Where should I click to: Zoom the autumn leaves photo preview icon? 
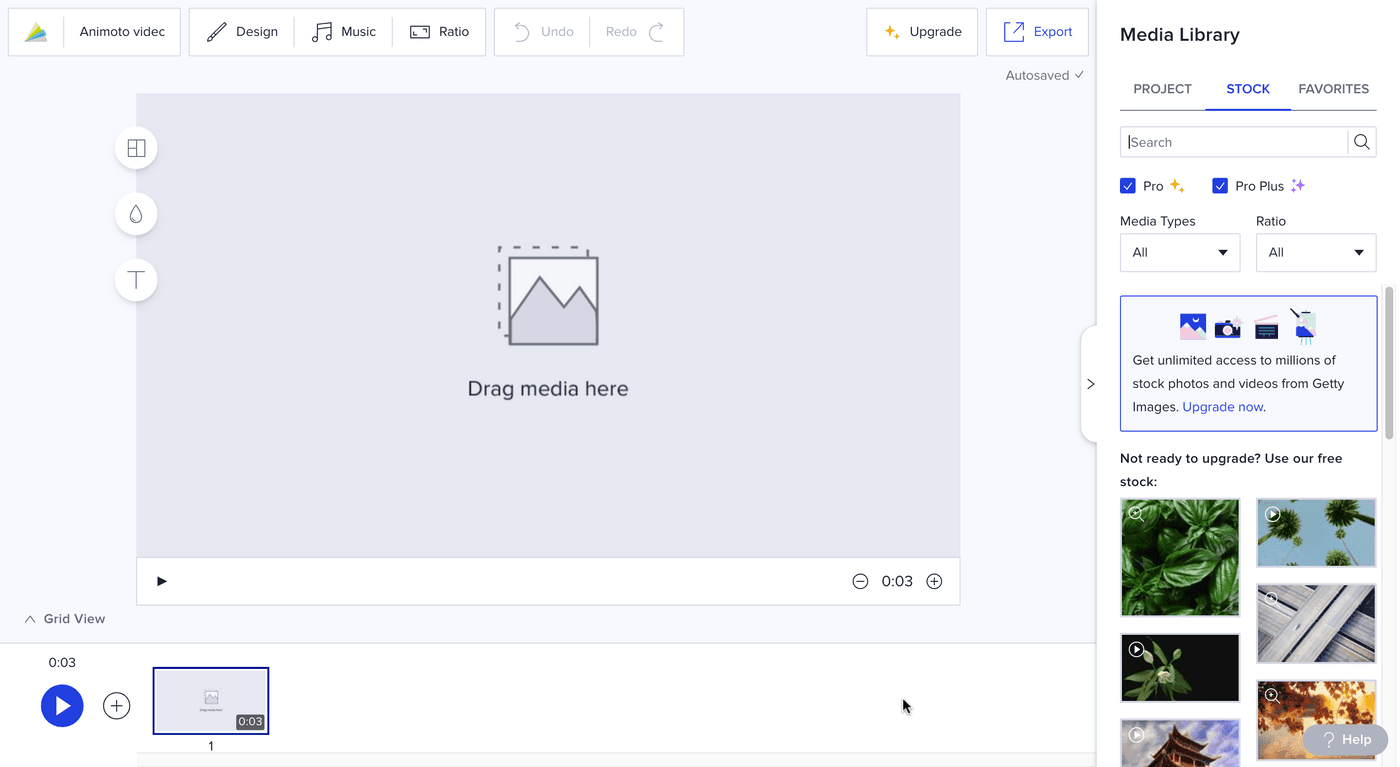tap(1272, 696)
